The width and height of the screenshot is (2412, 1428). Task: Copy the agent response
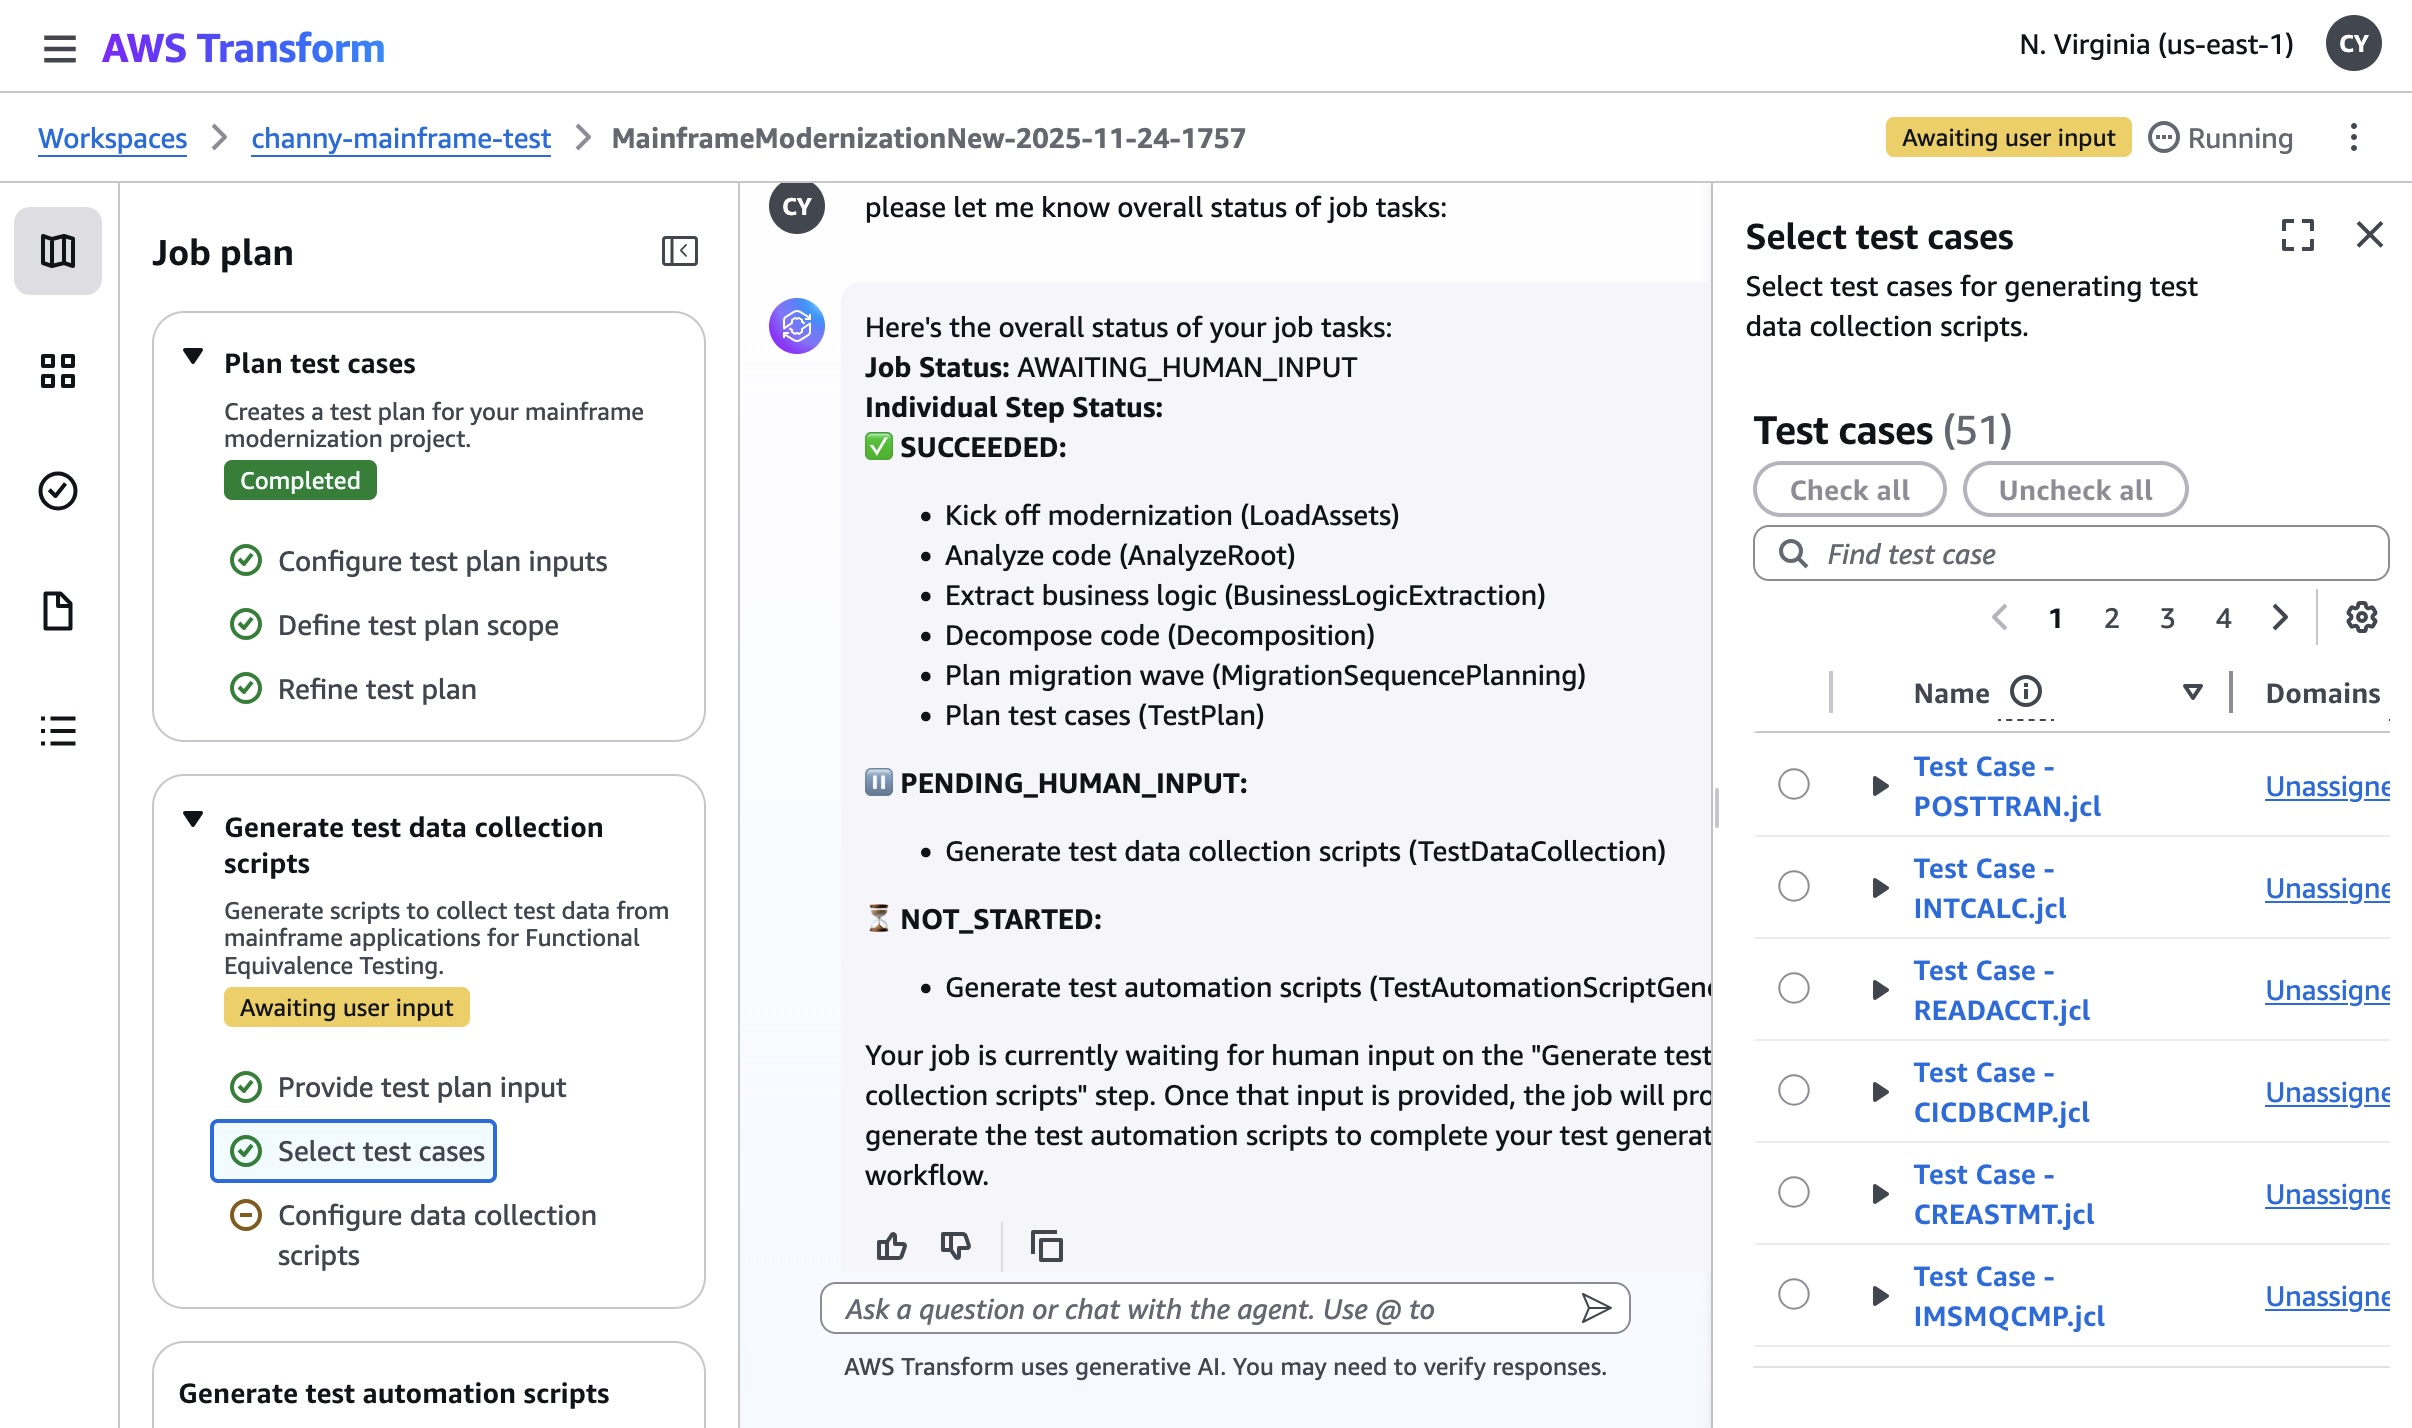point(1046,1246)
